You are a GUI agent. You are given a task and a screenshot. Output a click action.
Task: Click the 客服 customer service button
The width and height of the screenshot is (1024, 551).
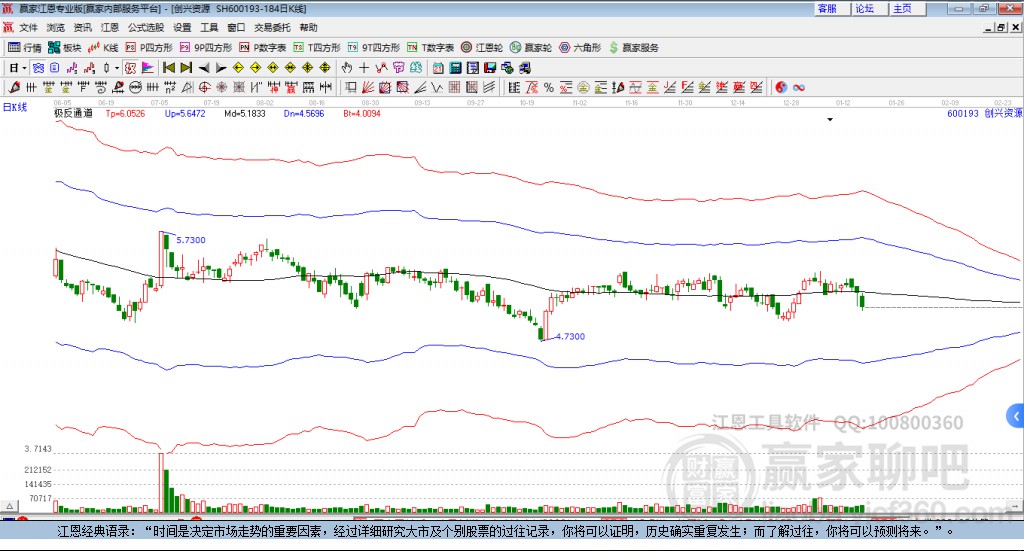[x=827, y=8]
